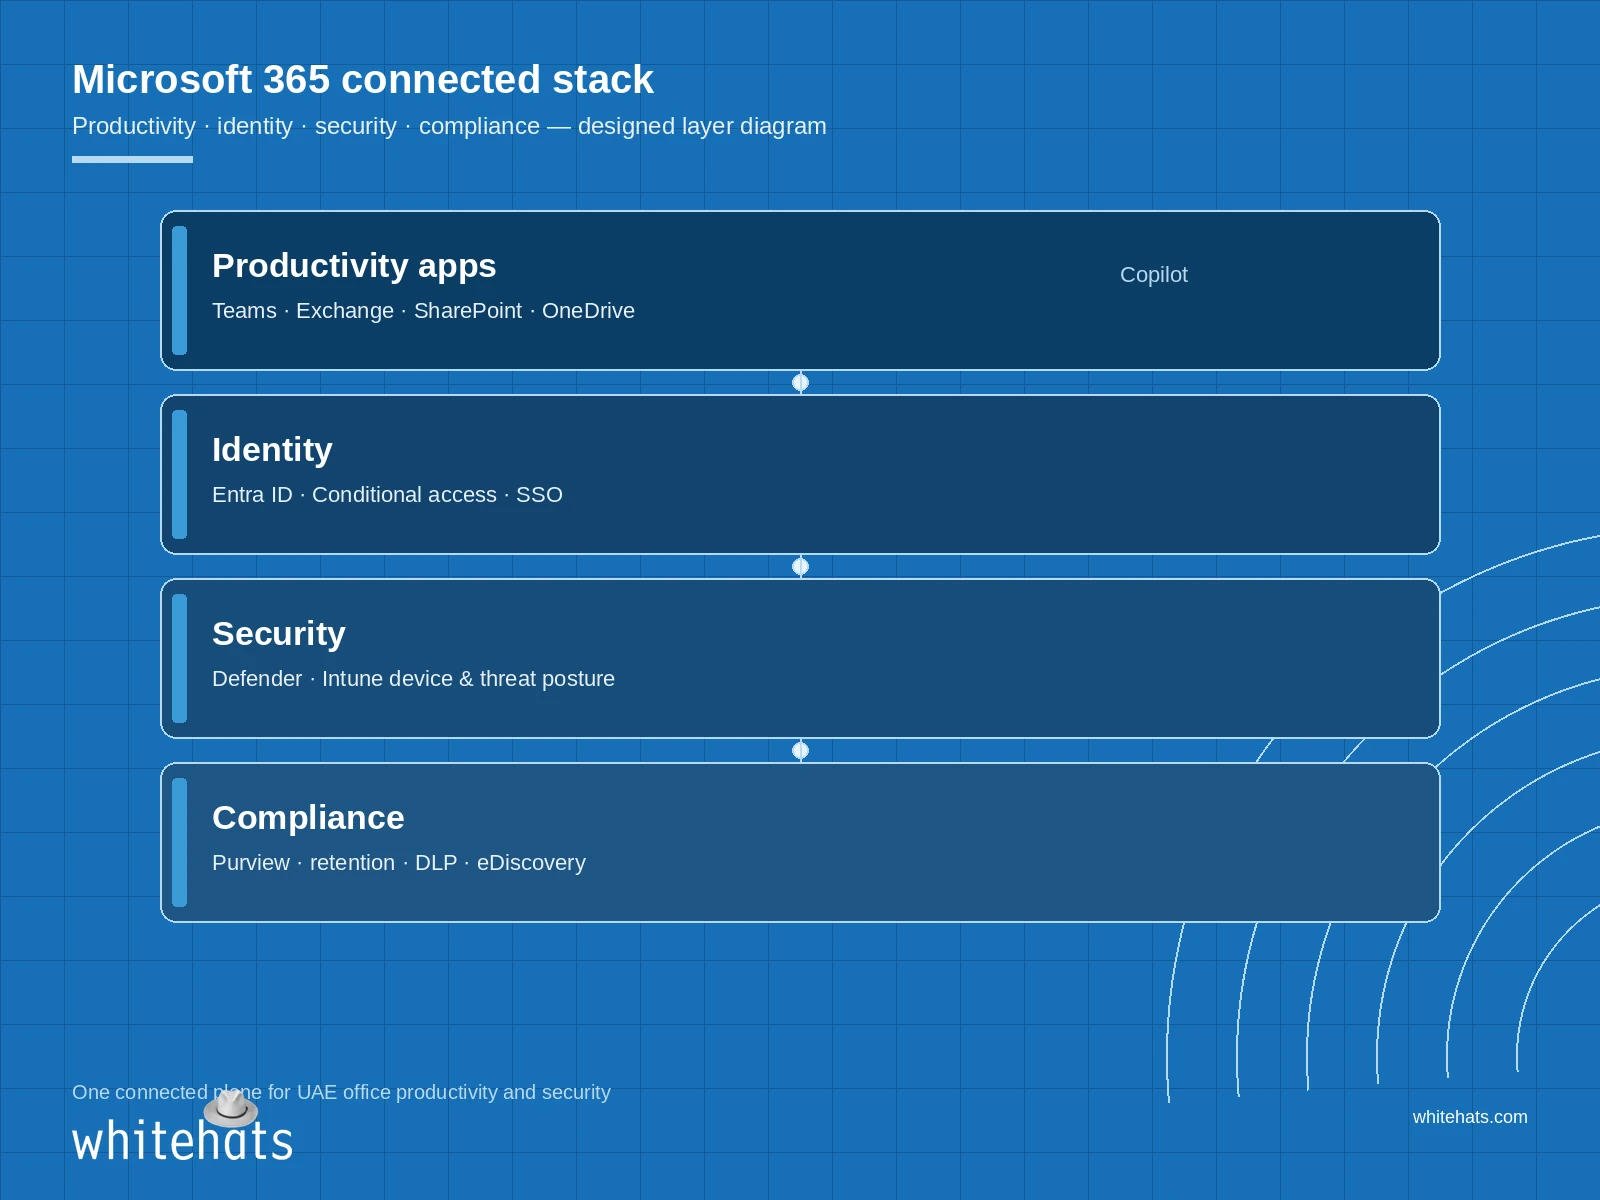1600x1200 pixels.
Task: Click 'Entra ID · Conditional access · SSO' text
Action: [387, 495]
